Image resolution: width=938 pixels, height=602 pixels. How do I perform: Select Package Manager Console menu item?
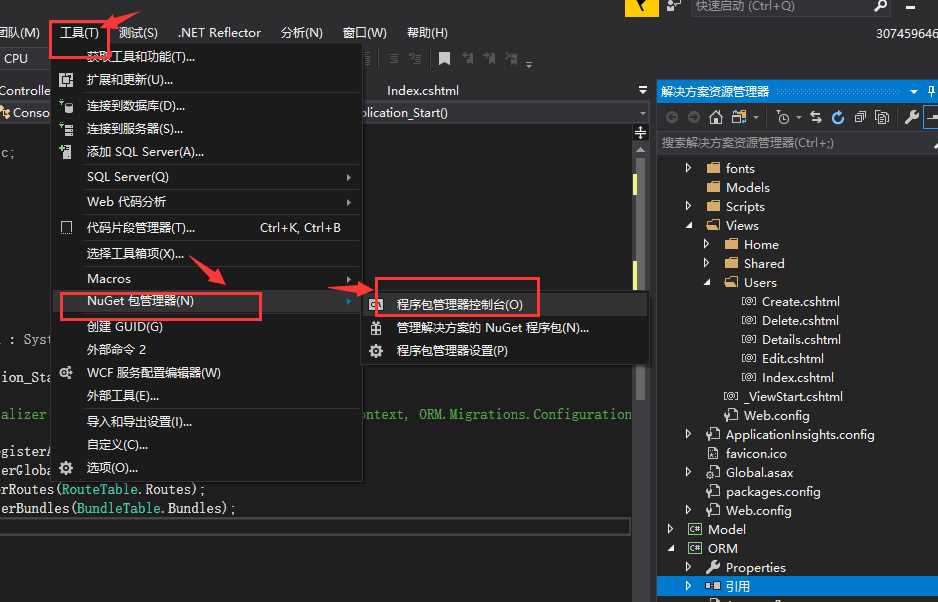(x=505, y=305)
